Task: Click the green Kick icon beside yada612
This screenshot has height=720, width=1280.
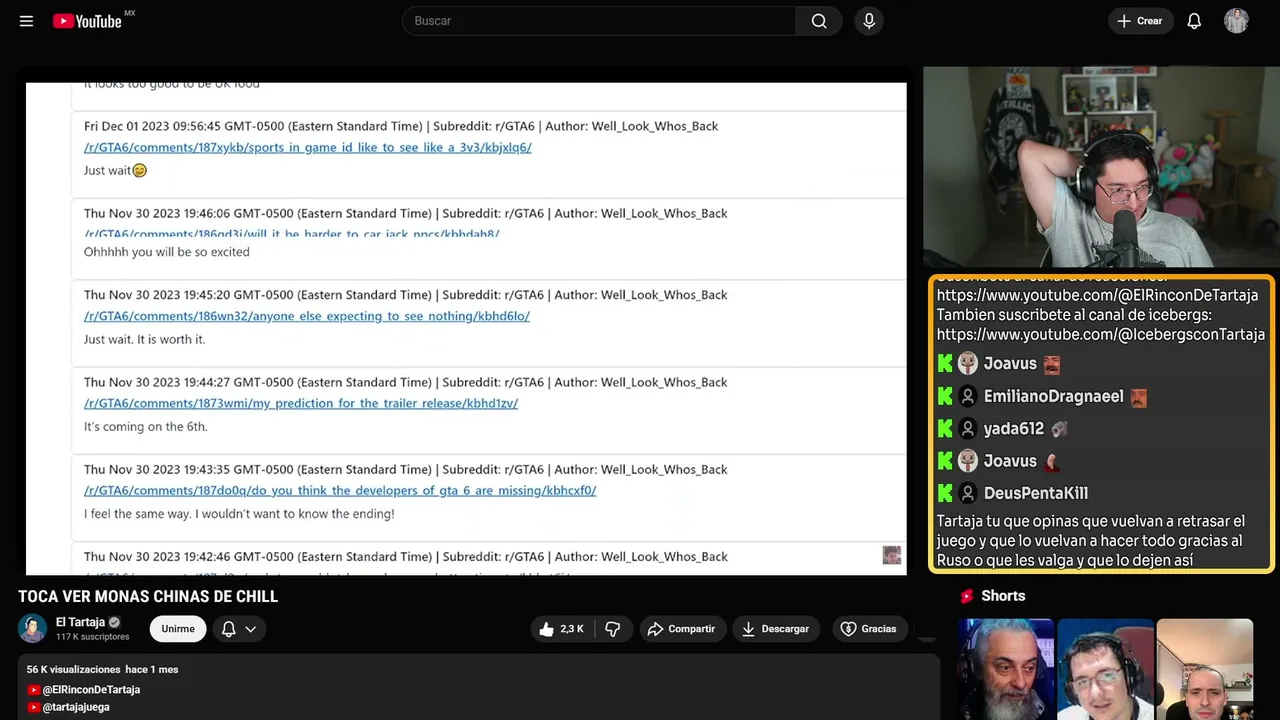Action: pyautogui.click(x=945, y=428)
